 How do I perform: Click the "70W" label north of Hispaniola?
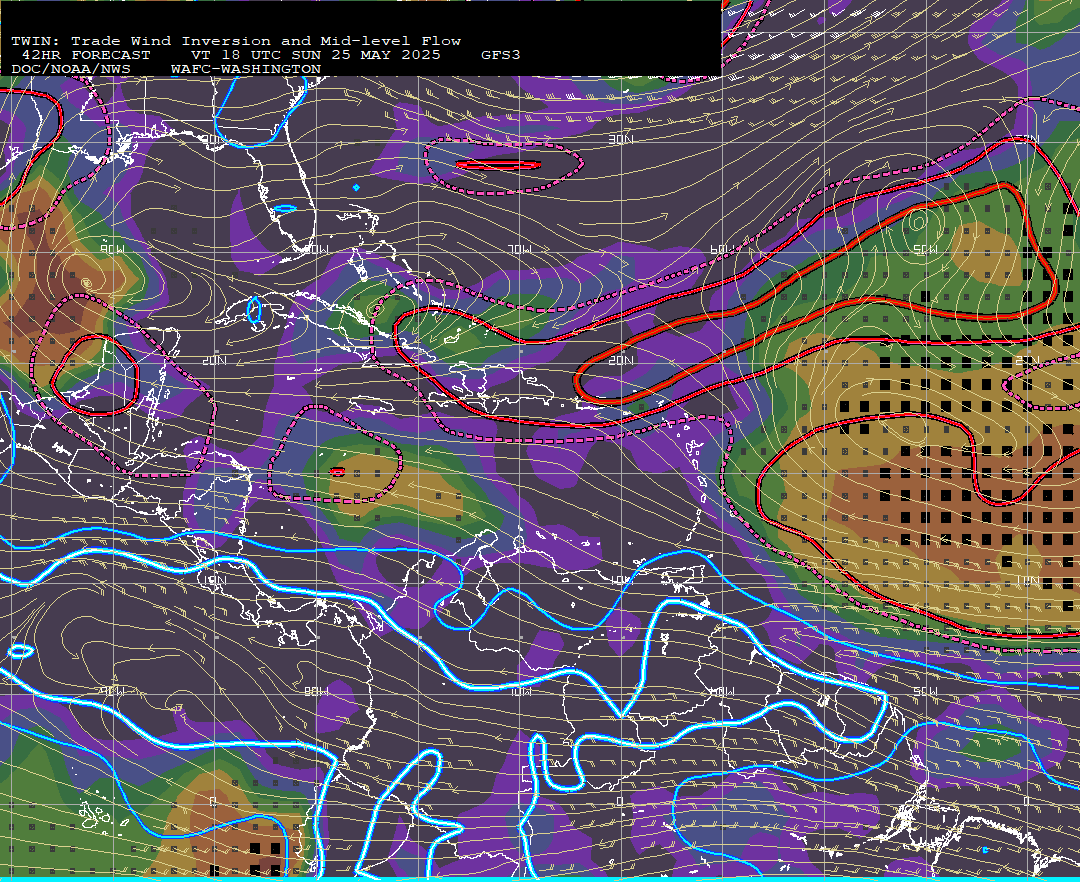519,249
